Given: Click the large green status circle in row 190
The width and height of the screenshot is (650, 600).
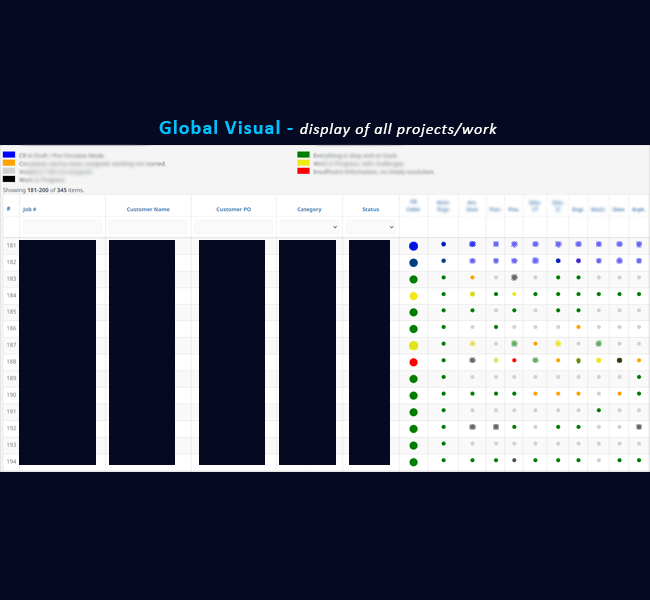Looking at the screenshot, I should click(x=413, y=395).
